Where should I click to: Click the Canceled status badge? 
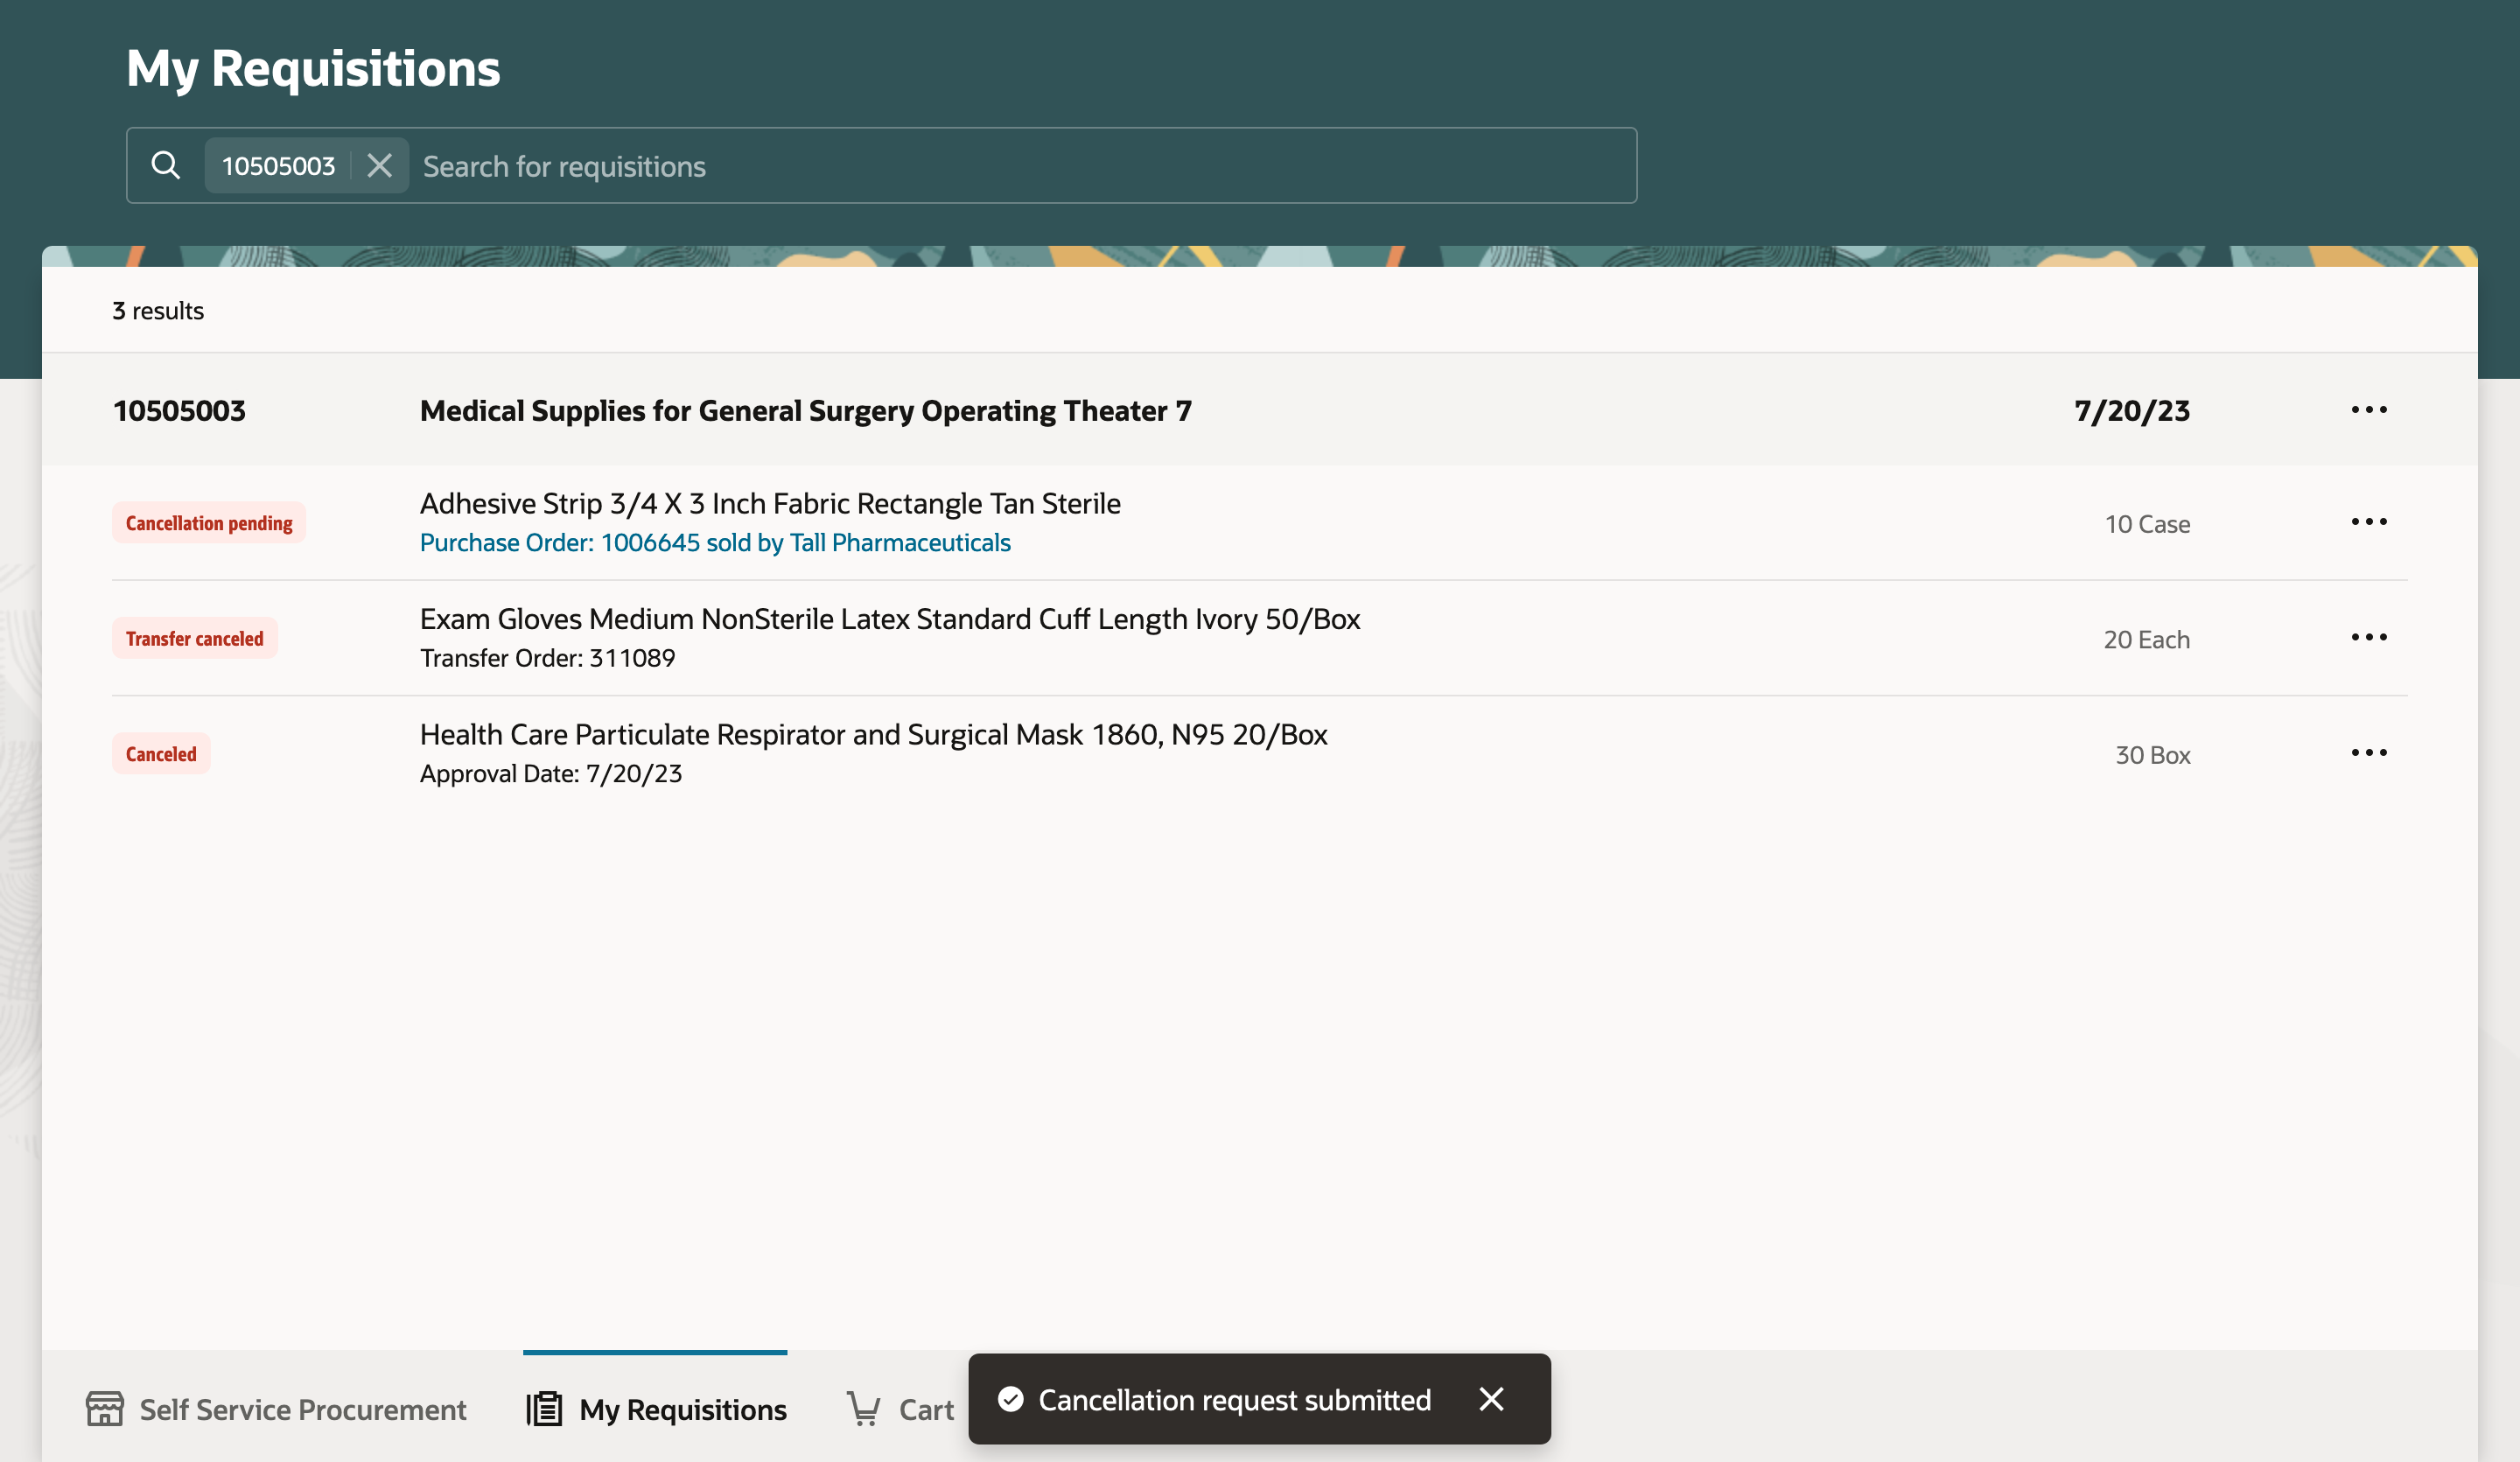click(x=161, y=754)
